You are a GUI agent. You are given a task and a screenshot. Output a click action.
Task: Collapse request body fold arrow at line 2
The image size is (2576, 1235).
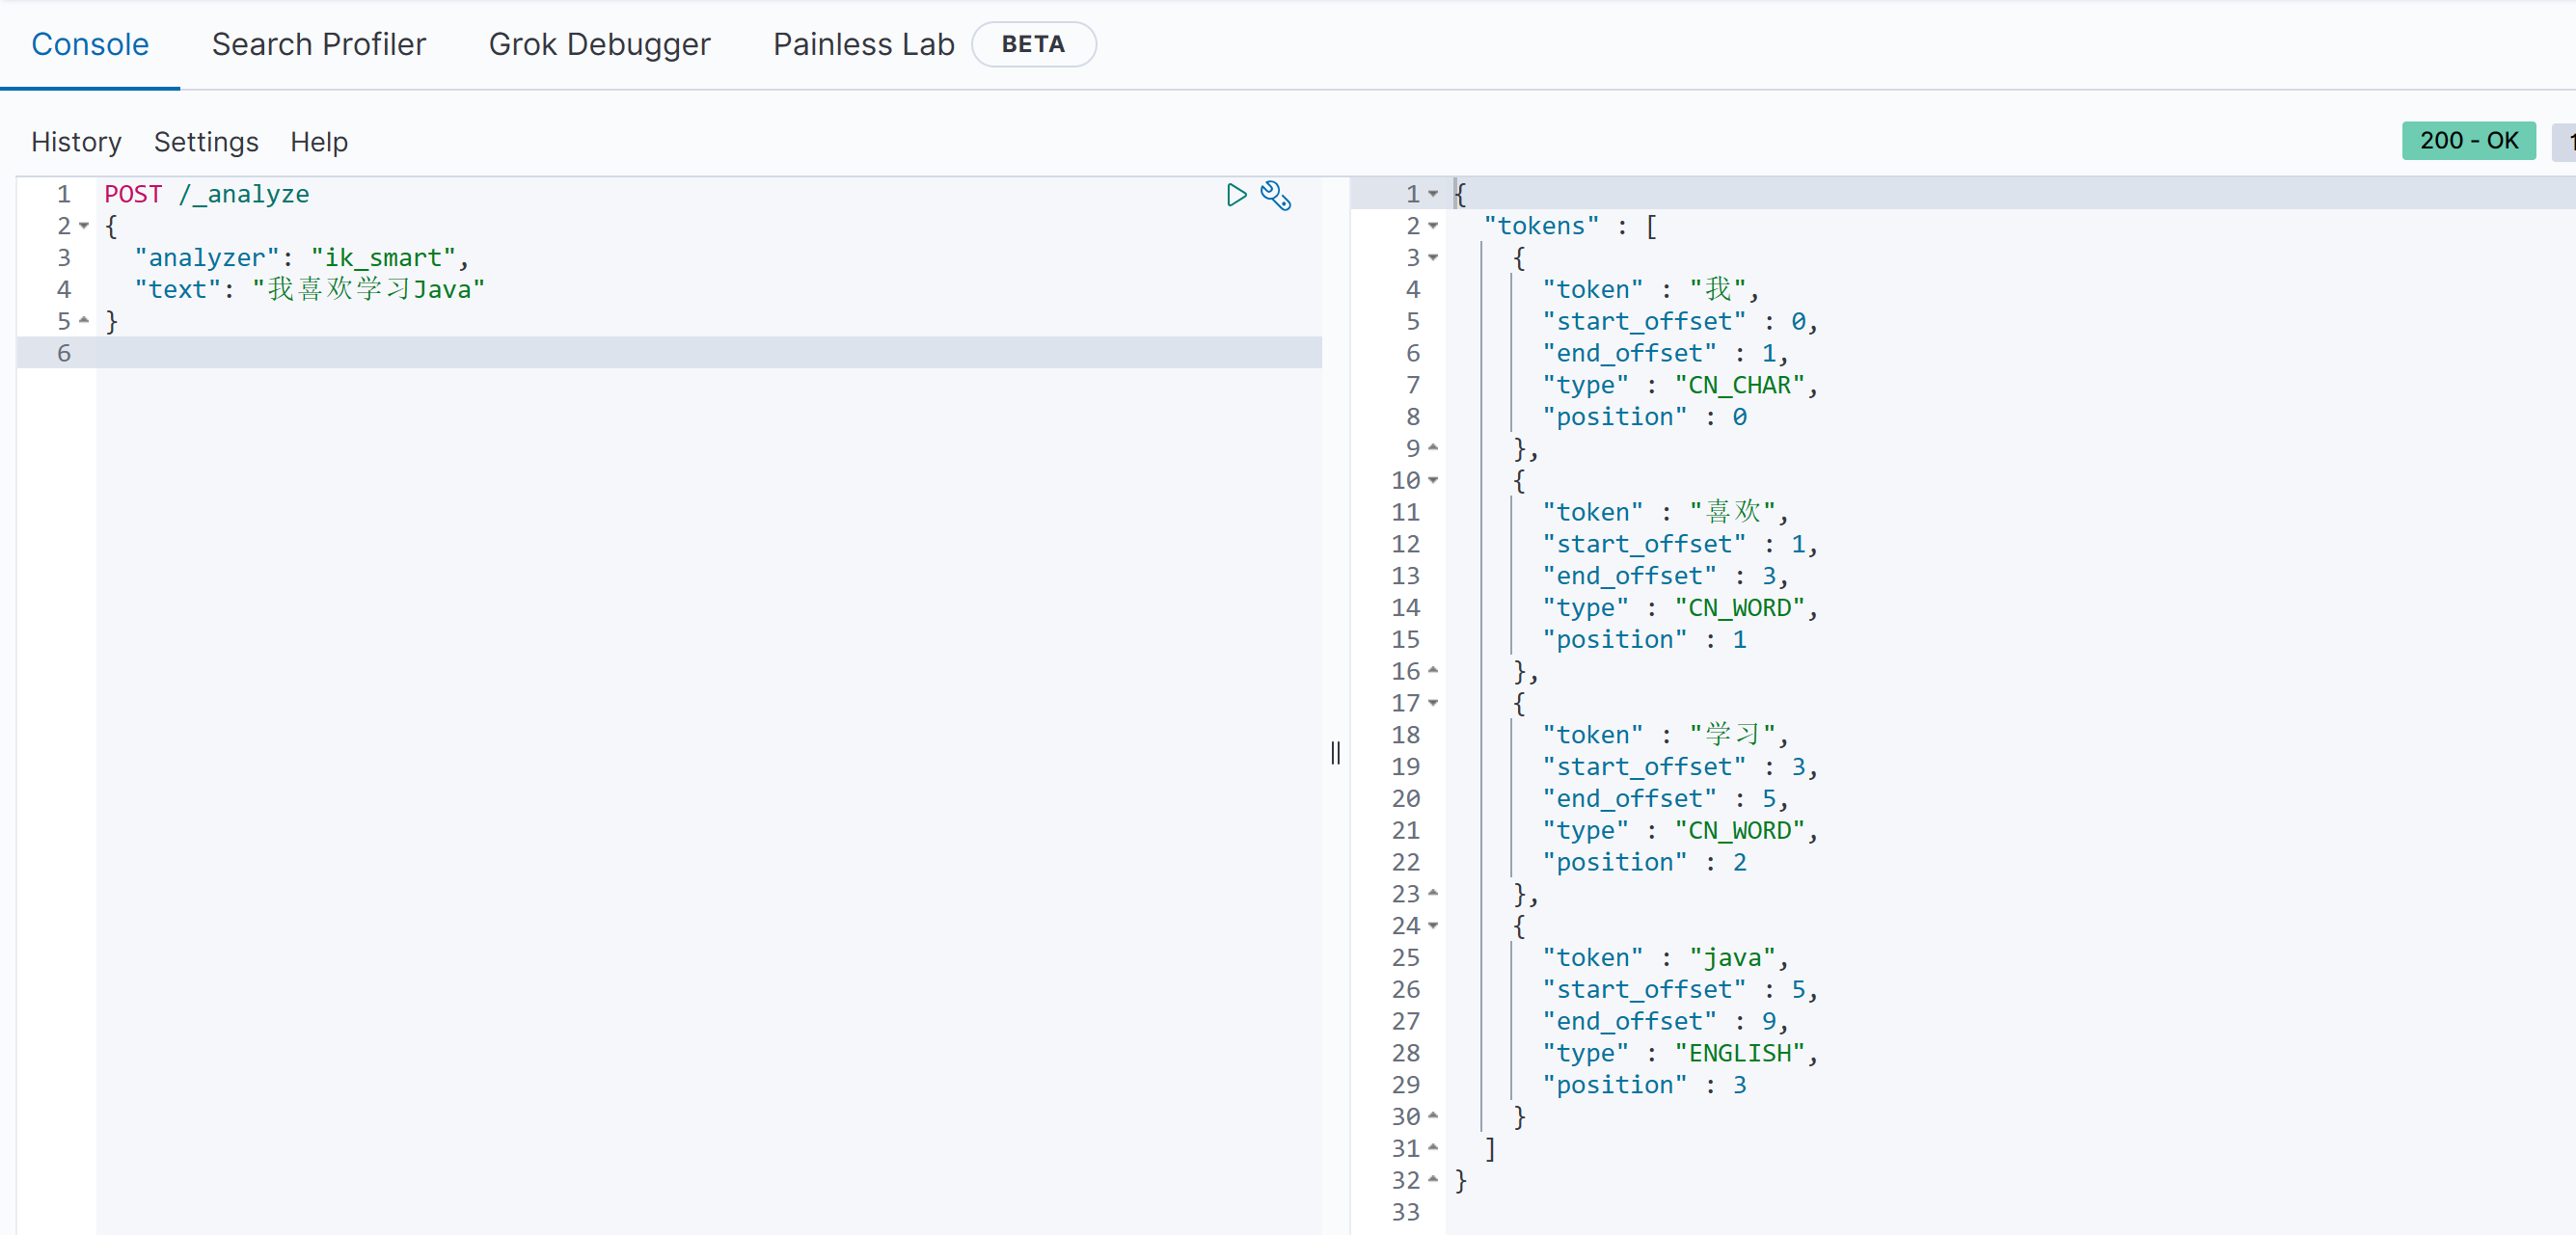point(84,226)
